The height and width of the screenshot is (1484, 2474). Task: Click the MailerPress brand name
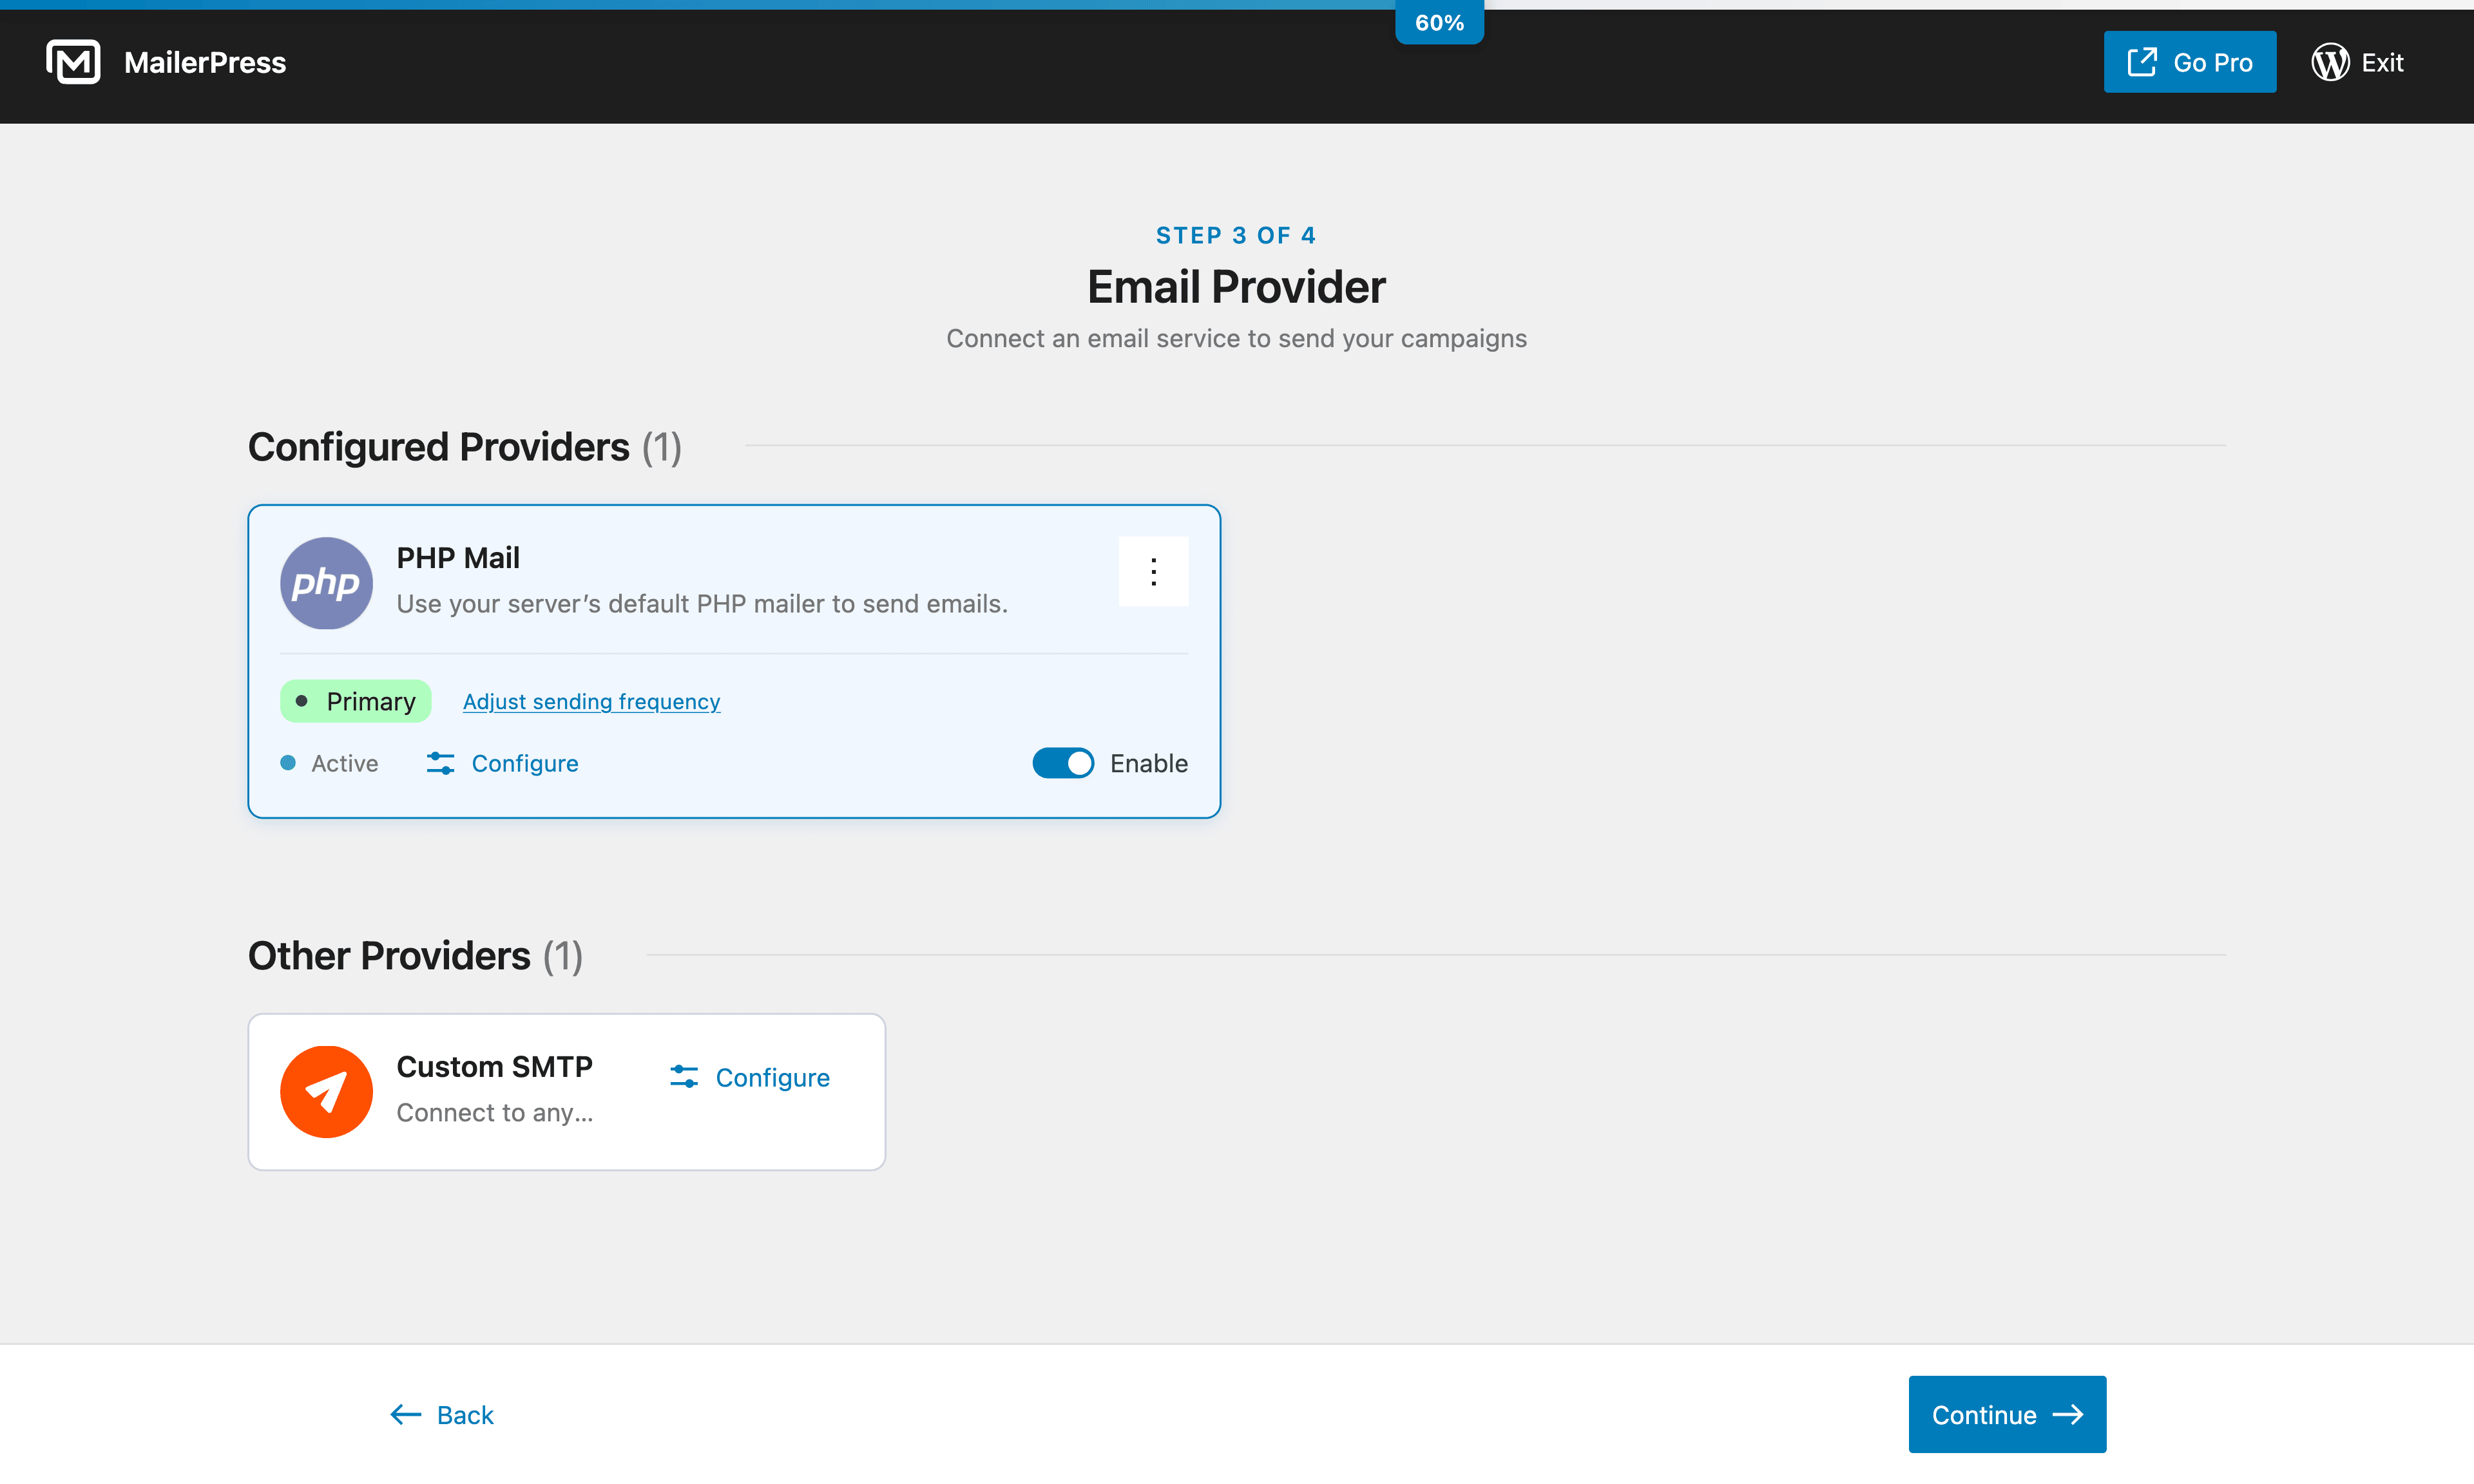205,62
